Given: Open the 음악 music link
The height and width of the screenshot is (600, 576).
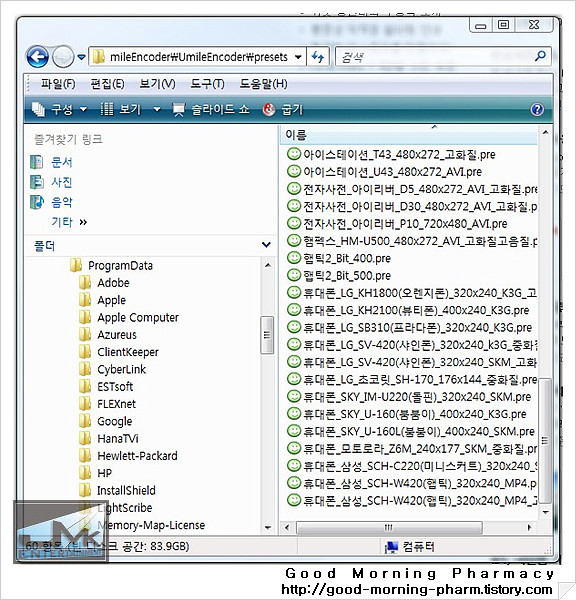Looking at the screenshot, I should [x=62, y=202].
